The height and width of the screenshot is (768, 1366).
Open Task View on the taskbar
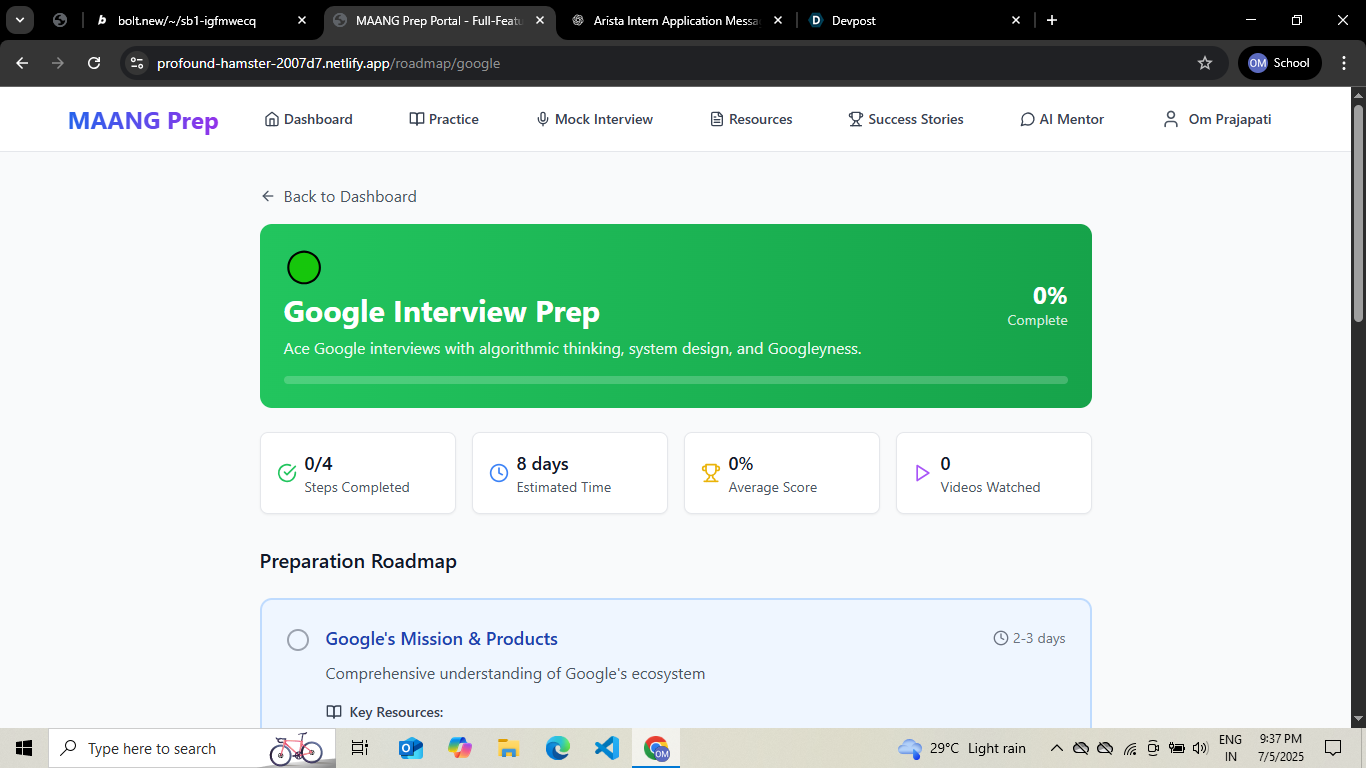click(360, 748)
